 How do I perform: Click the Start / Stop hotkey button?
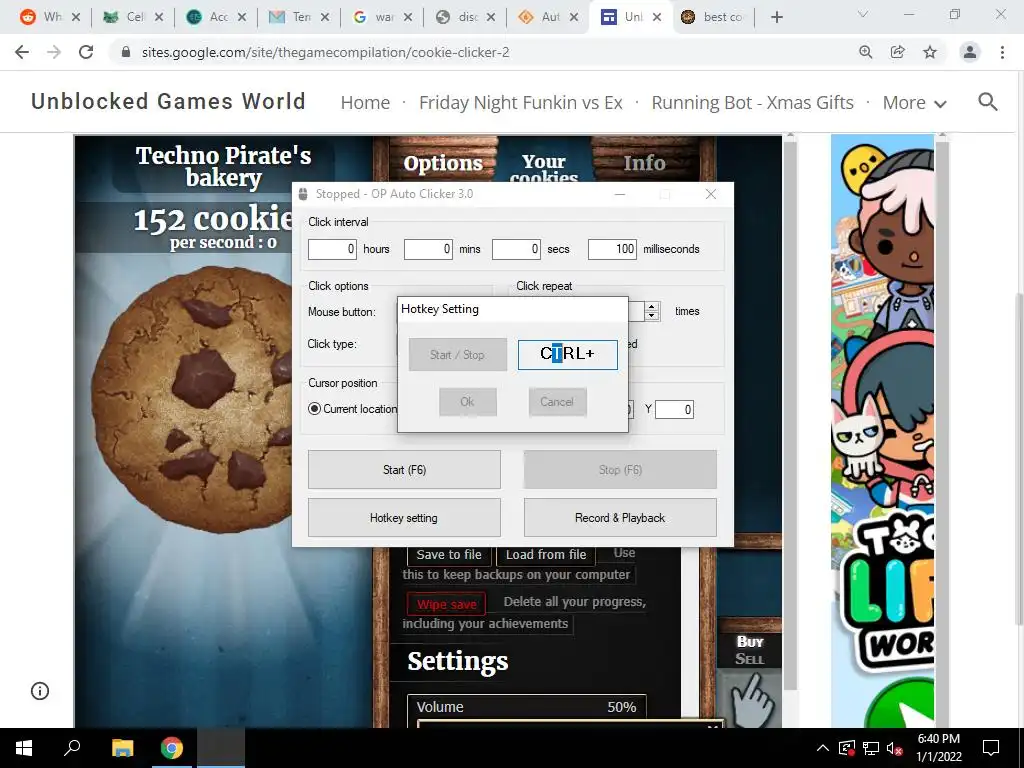pos(458,355)
